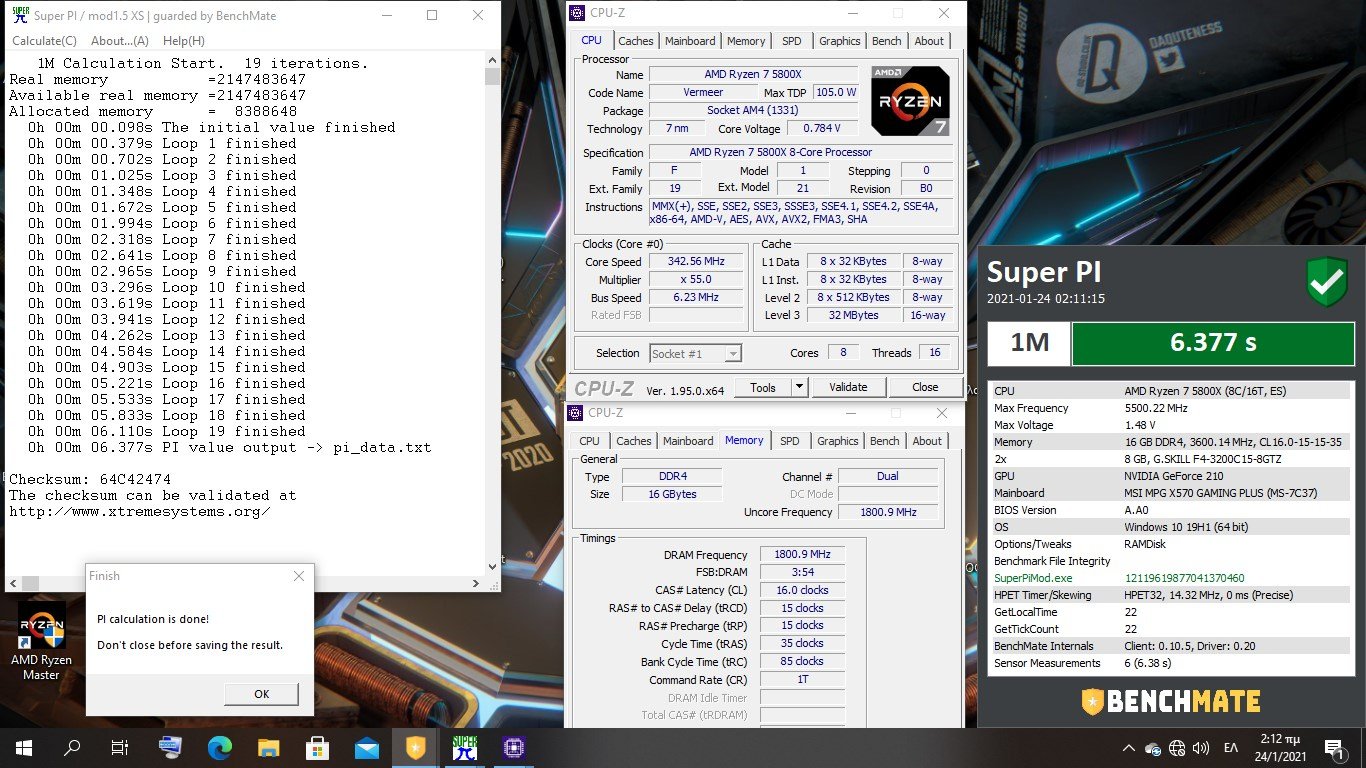
Task: Click the BenchMate logo banner
Action: [x=1171, y=700]
